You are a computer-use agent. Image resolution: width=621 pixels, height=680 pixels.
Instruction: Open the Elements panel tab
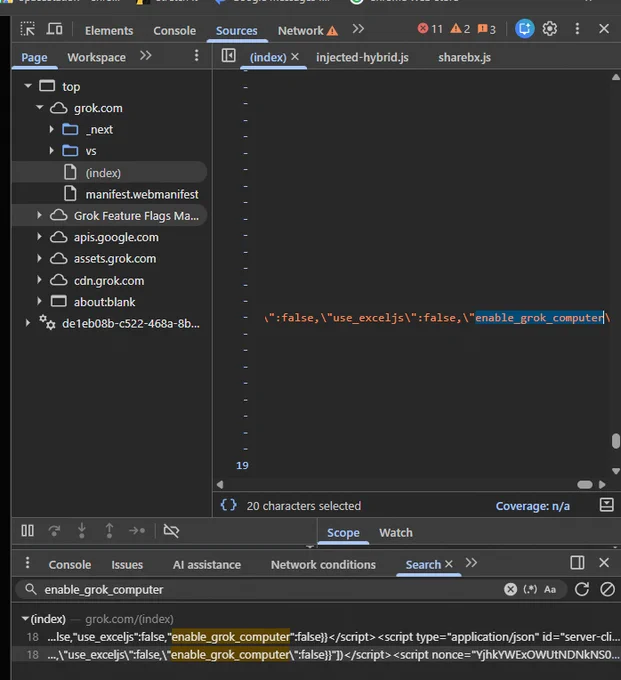tap(109, 31)
